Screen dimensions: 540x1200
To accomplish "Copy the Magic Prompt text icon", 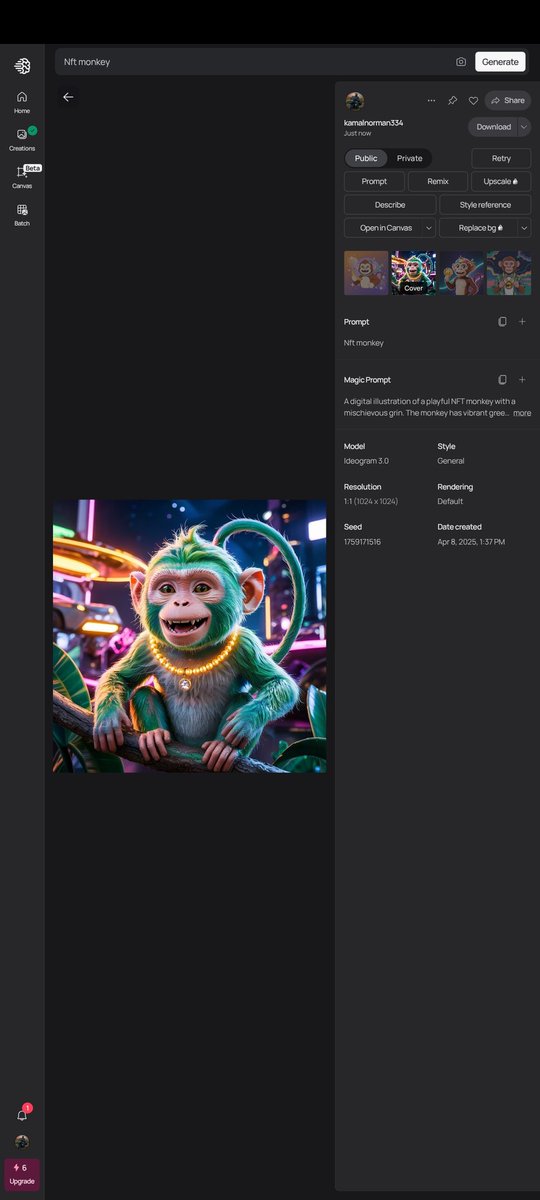I will click(502, 380).
